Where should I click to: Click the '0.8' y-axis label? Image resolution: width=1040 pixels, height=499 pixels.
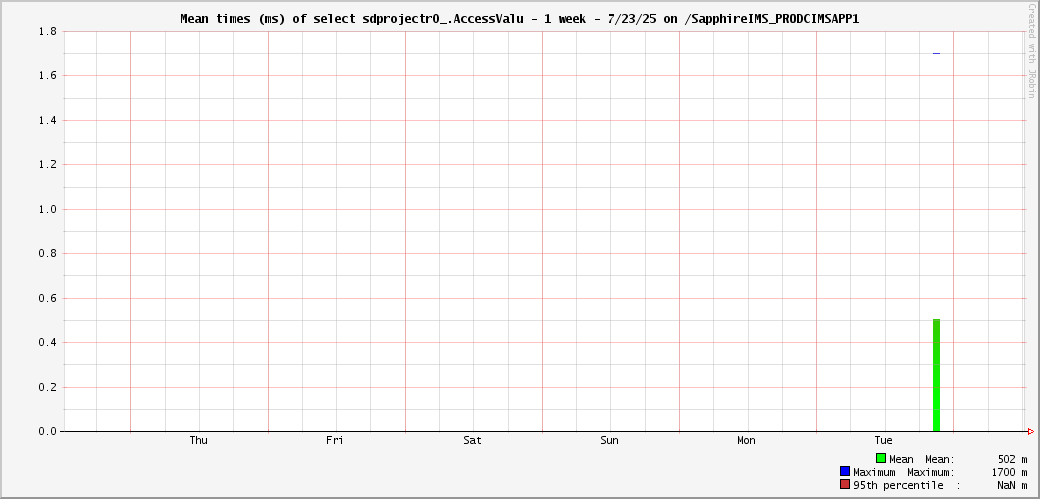pos(48,253)
